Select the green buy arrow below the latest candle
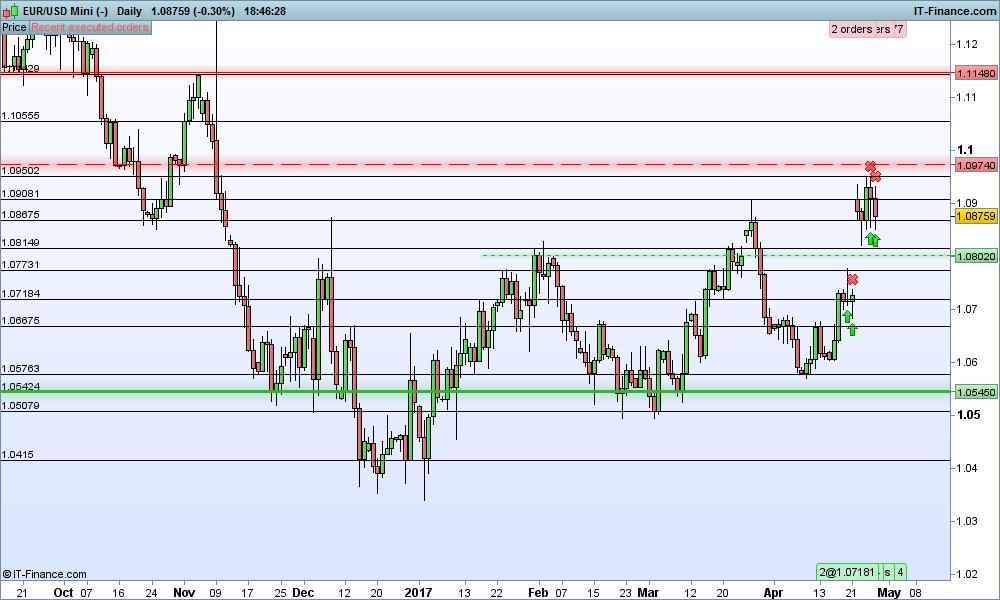Viewport: 1000px width, 600px height. point(872,238)
